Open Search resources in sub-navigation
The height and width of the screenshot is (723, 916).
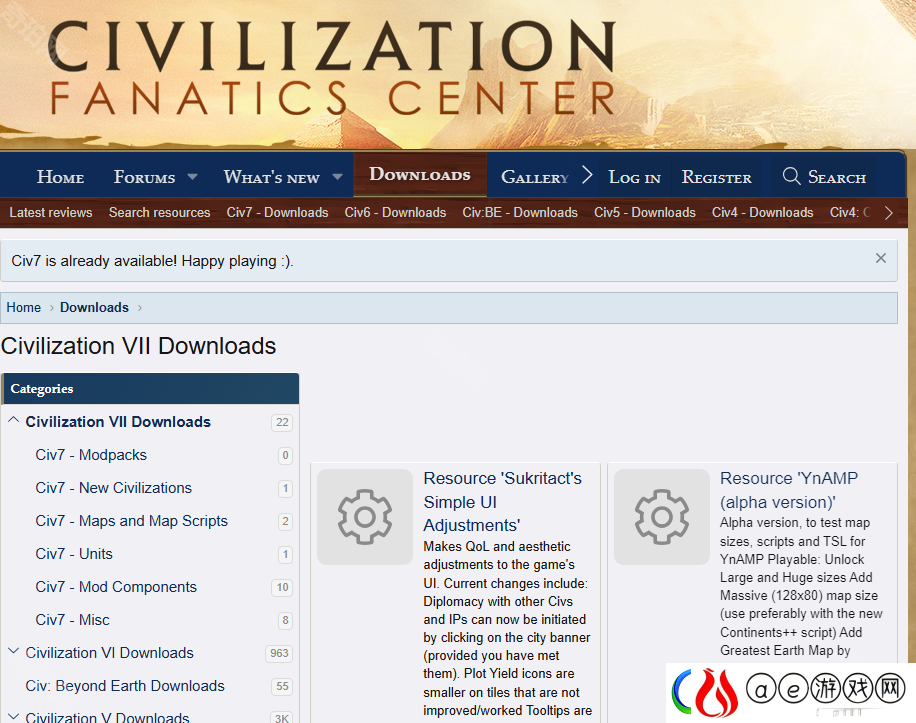[x=159, y=213]
